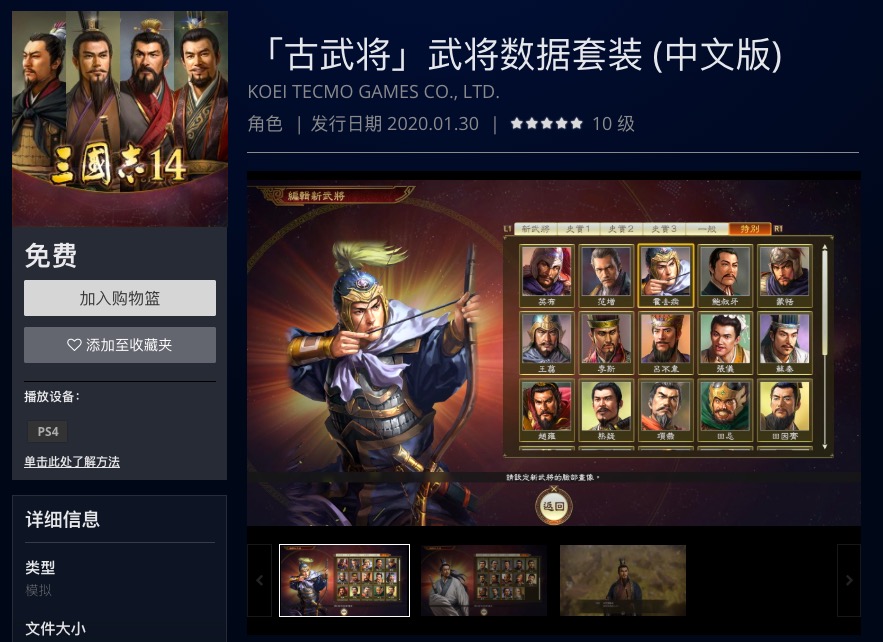The width and height of the screenshot is (883, 642).
Task: Select the 项燕 character portrait
Action: pos(666,410)
